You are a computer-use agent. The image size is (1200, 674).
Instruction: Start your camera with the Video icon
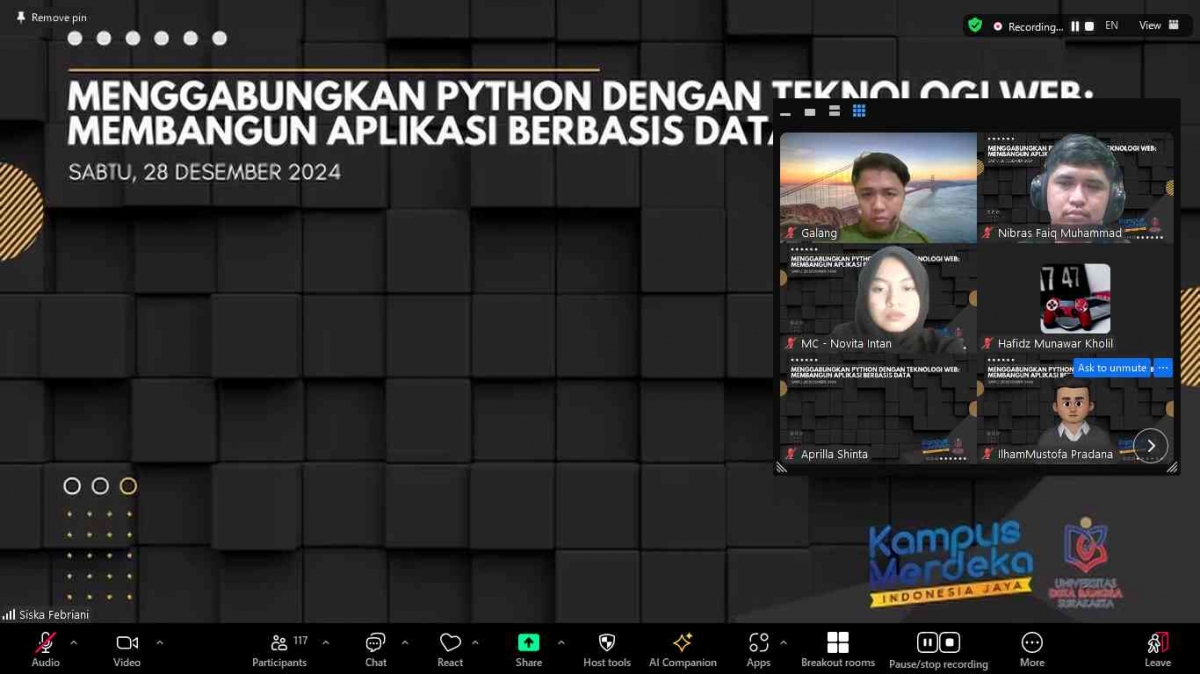pos(125,645)
